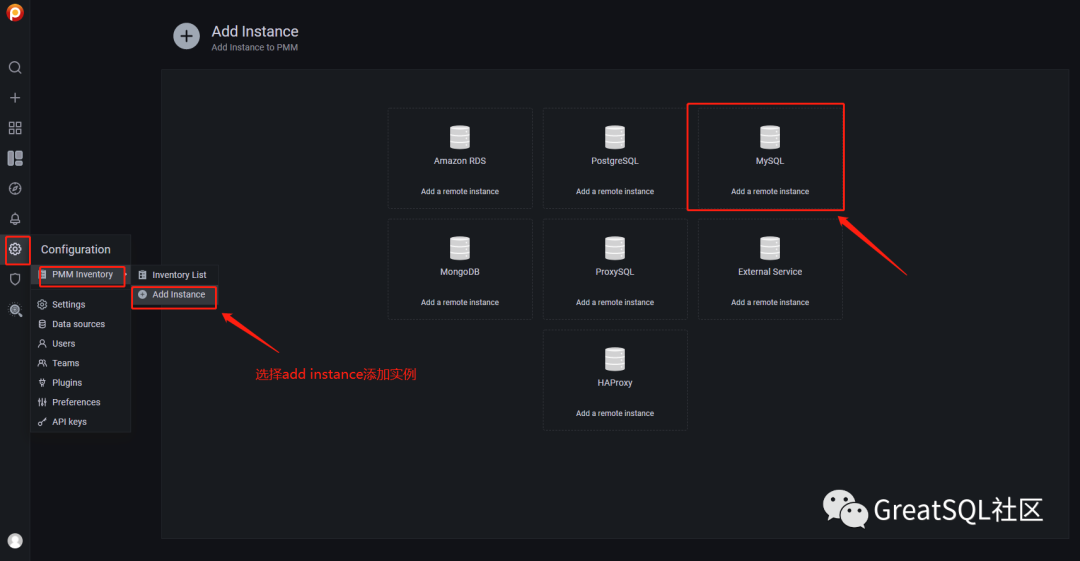Screen dimensions: 1080x561
Task: Click the PostgreSQL database icon
Action: coord(614,137)
